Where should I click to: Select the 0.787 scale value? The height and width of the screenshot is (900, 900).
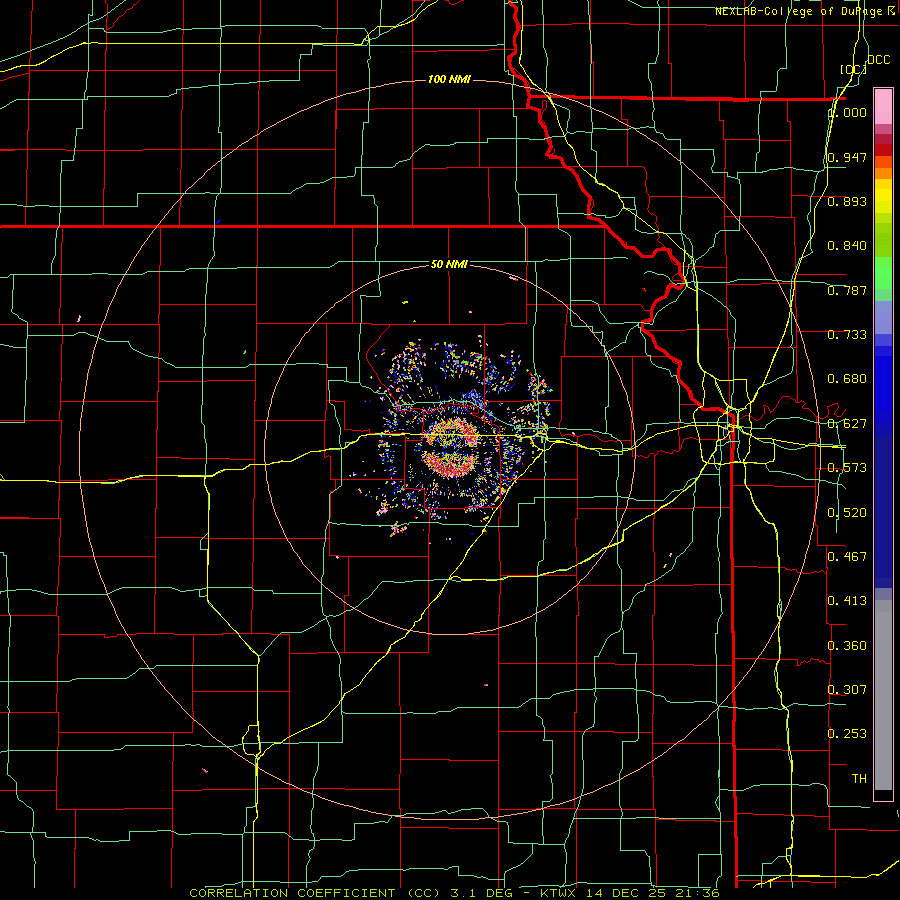(x=847, y=290)
